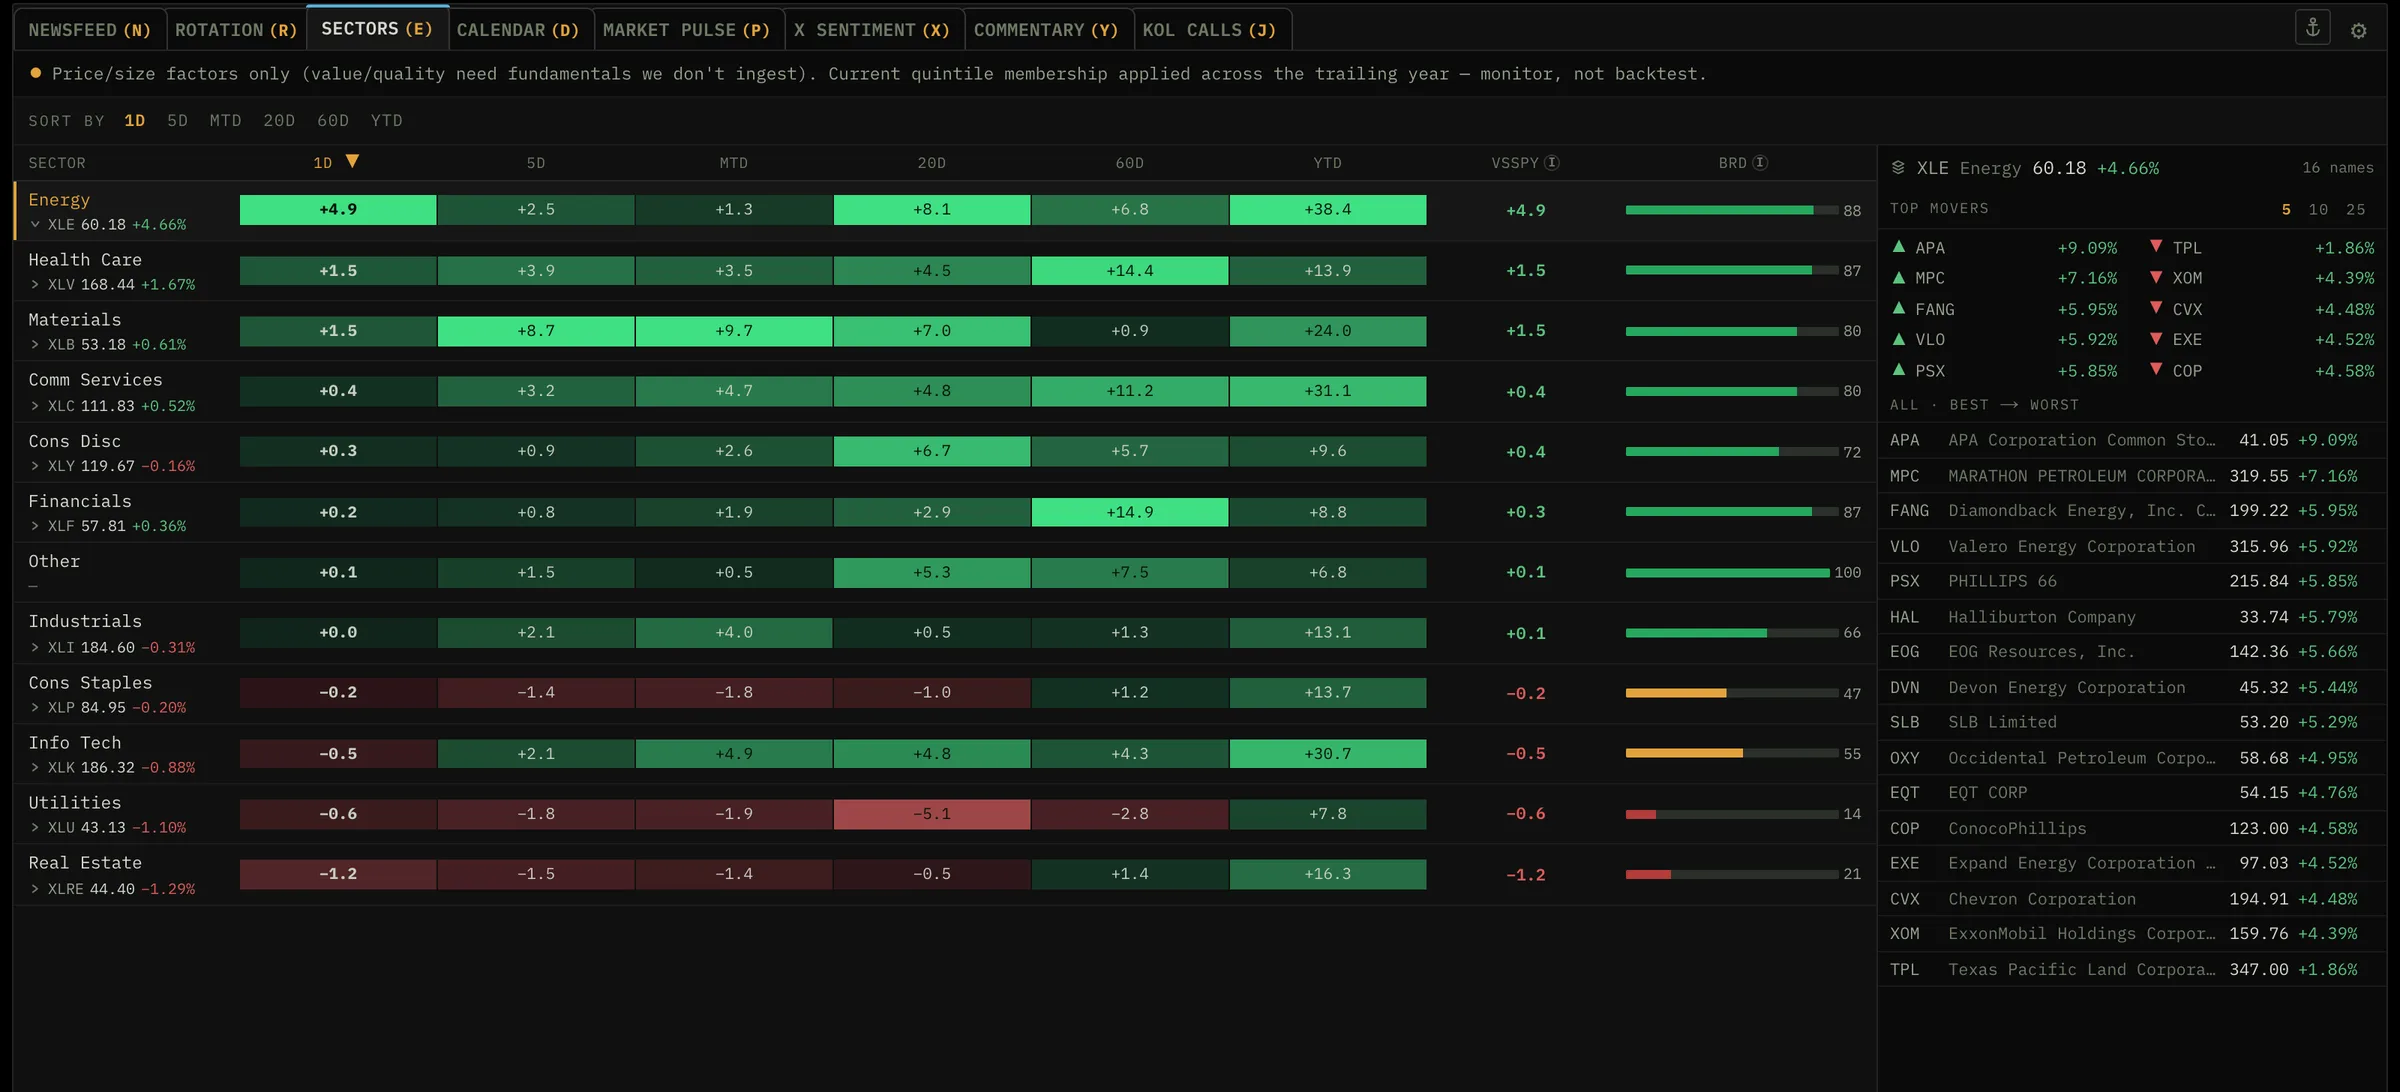Click up arrow next to VLO mover
The height and width of the screenshot is (1092, 2400).
(x=1899, y=339)
